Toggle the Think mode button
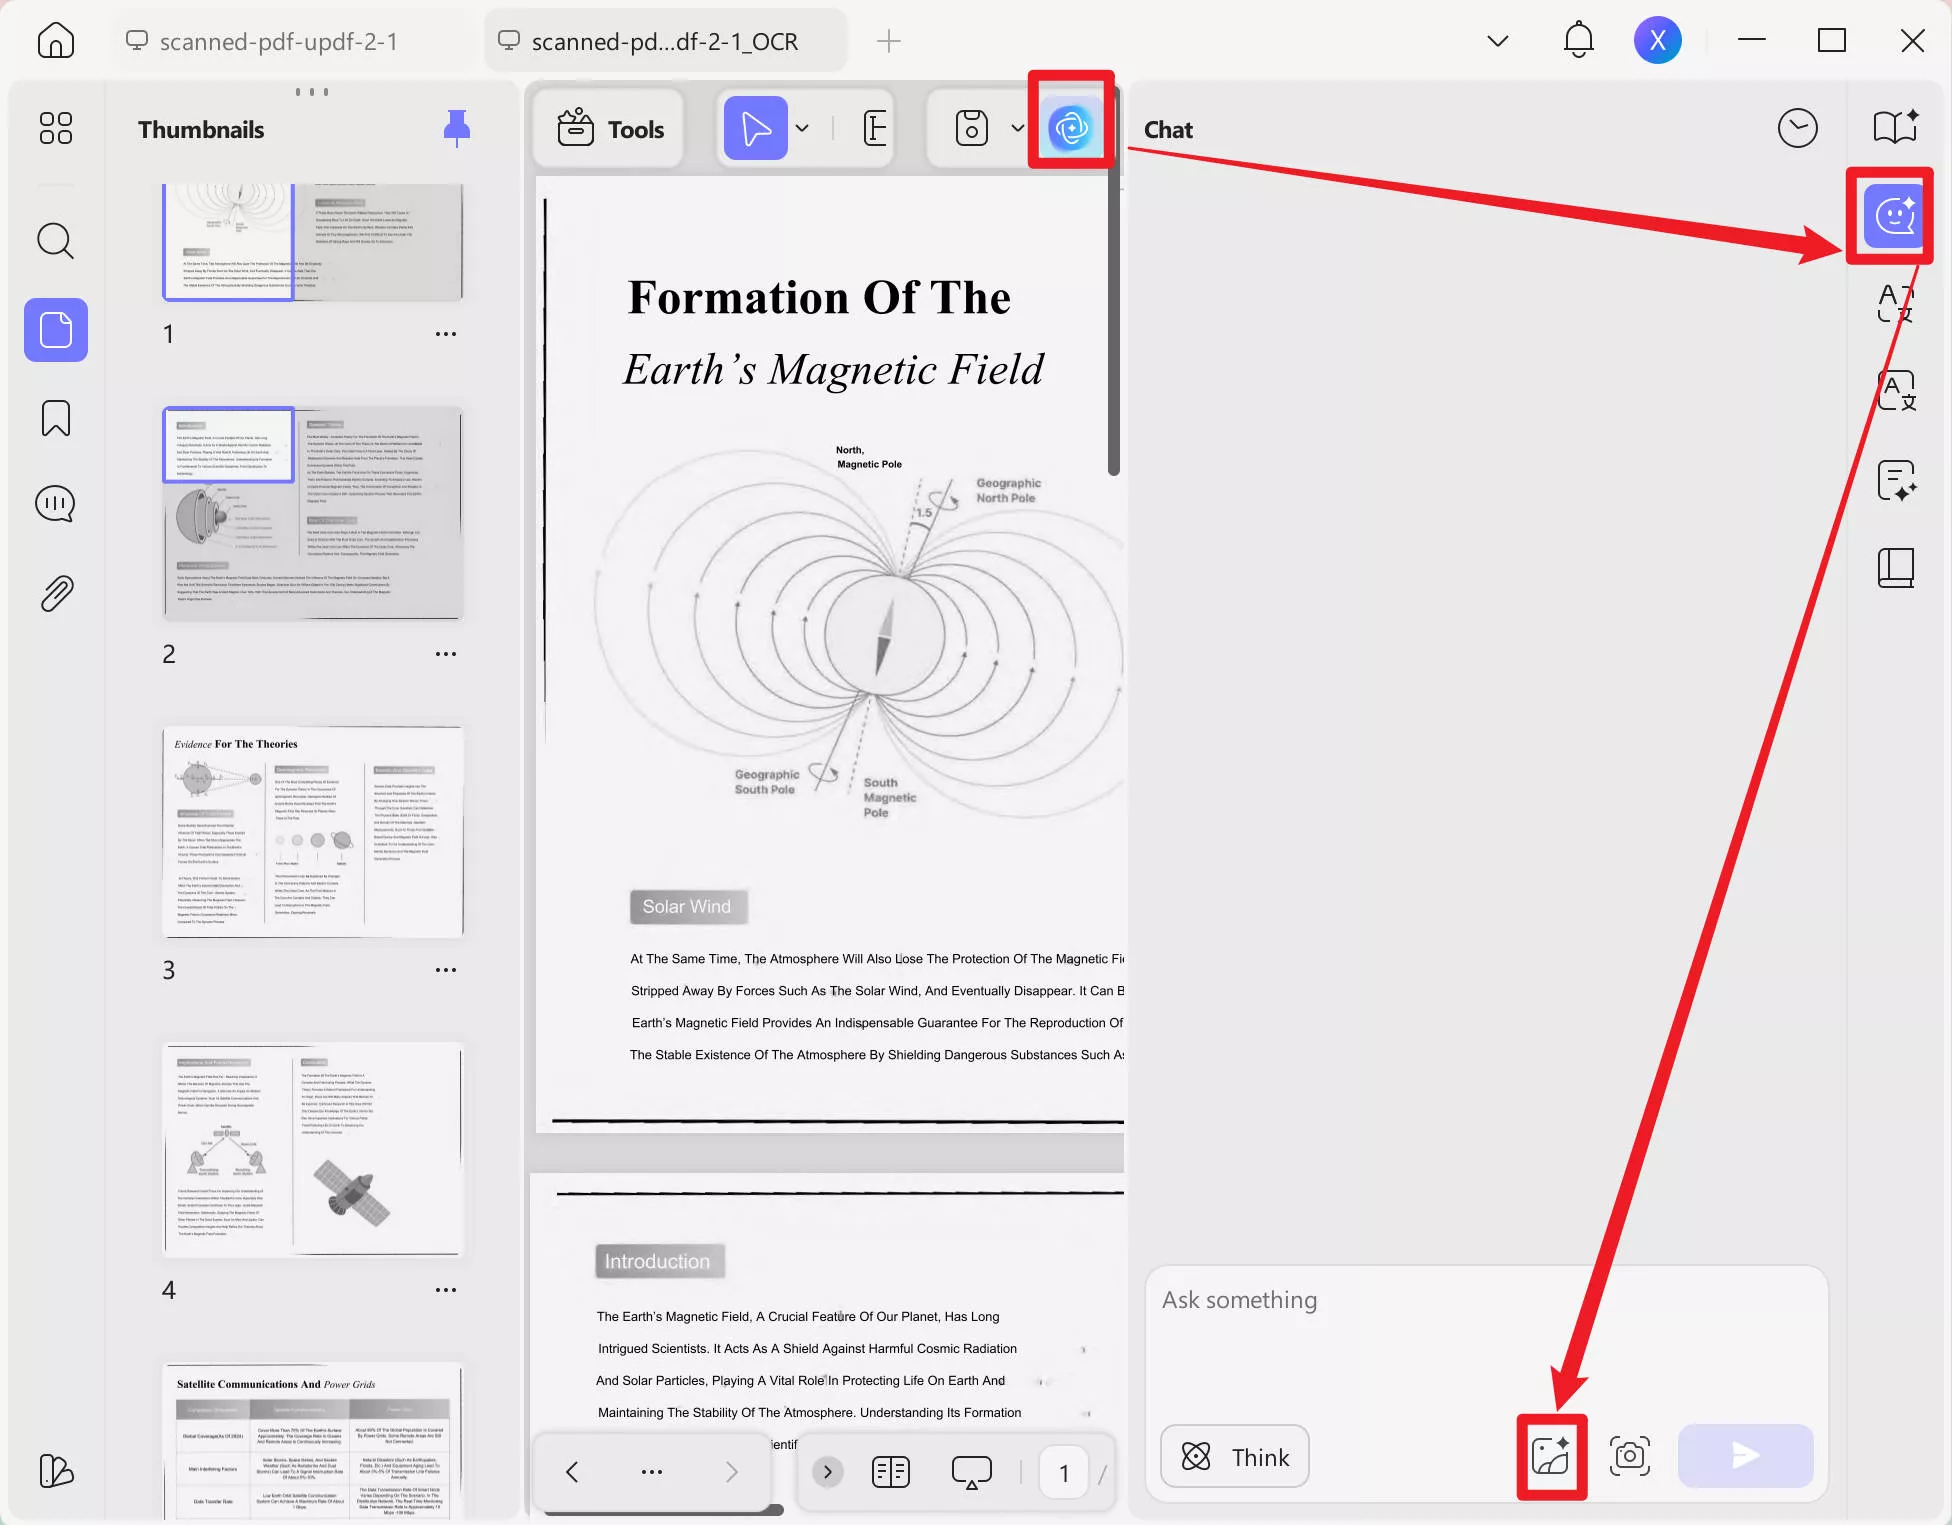The height and width of the screenshot is (1525, 1952). tap(1235, 1456)
